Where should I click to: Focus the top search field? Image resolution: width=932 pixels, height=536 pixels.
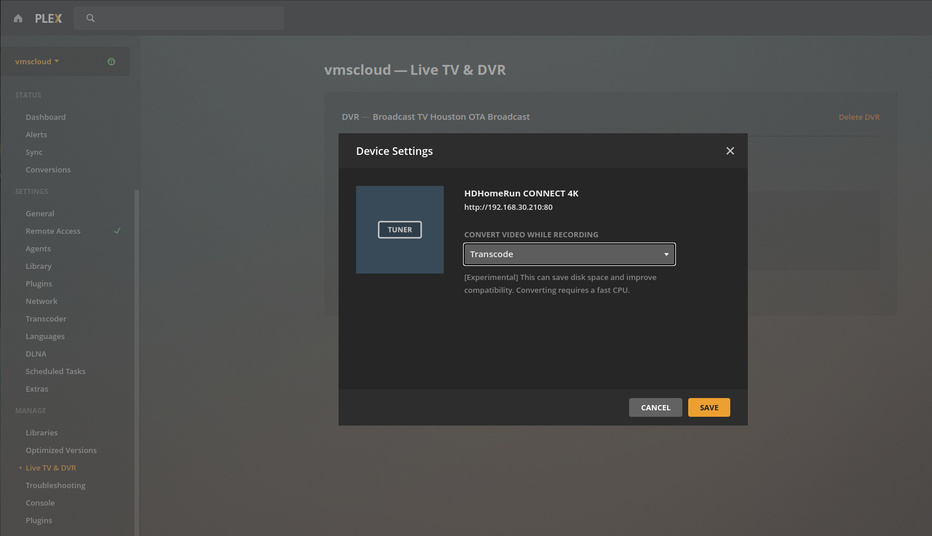(x=179, y=18)
